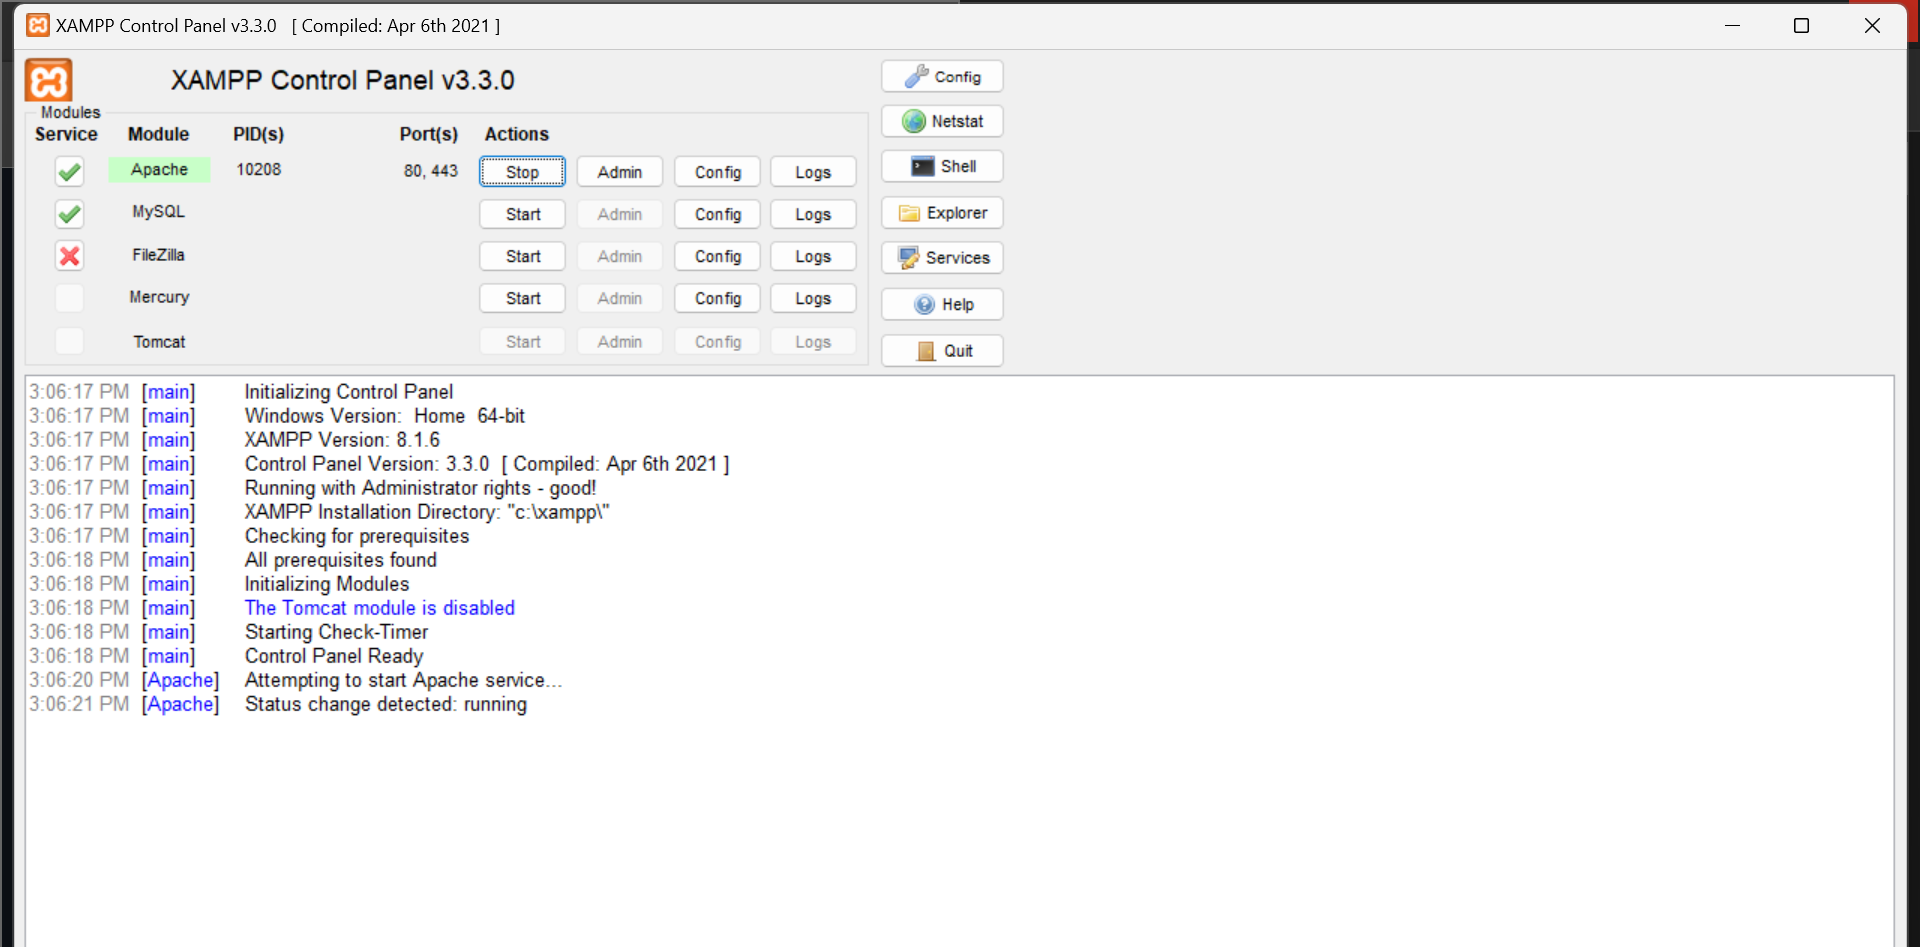
Task: Click the 'Status change detected: running' log line
Action: (386, 704)
